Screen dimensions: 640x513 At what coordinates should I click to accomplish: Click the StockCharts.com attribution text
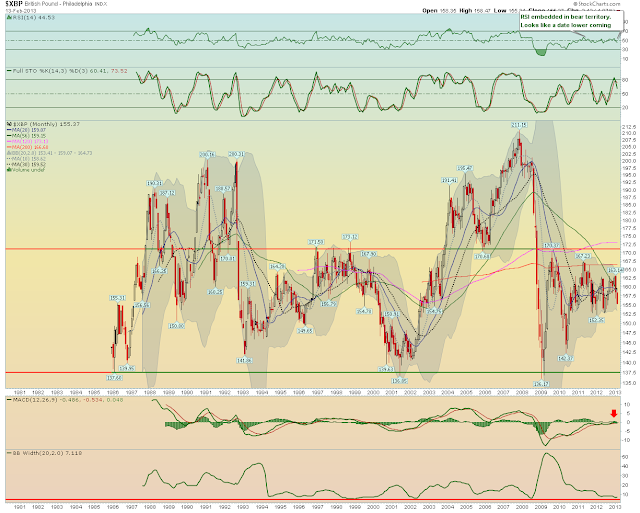596,4
